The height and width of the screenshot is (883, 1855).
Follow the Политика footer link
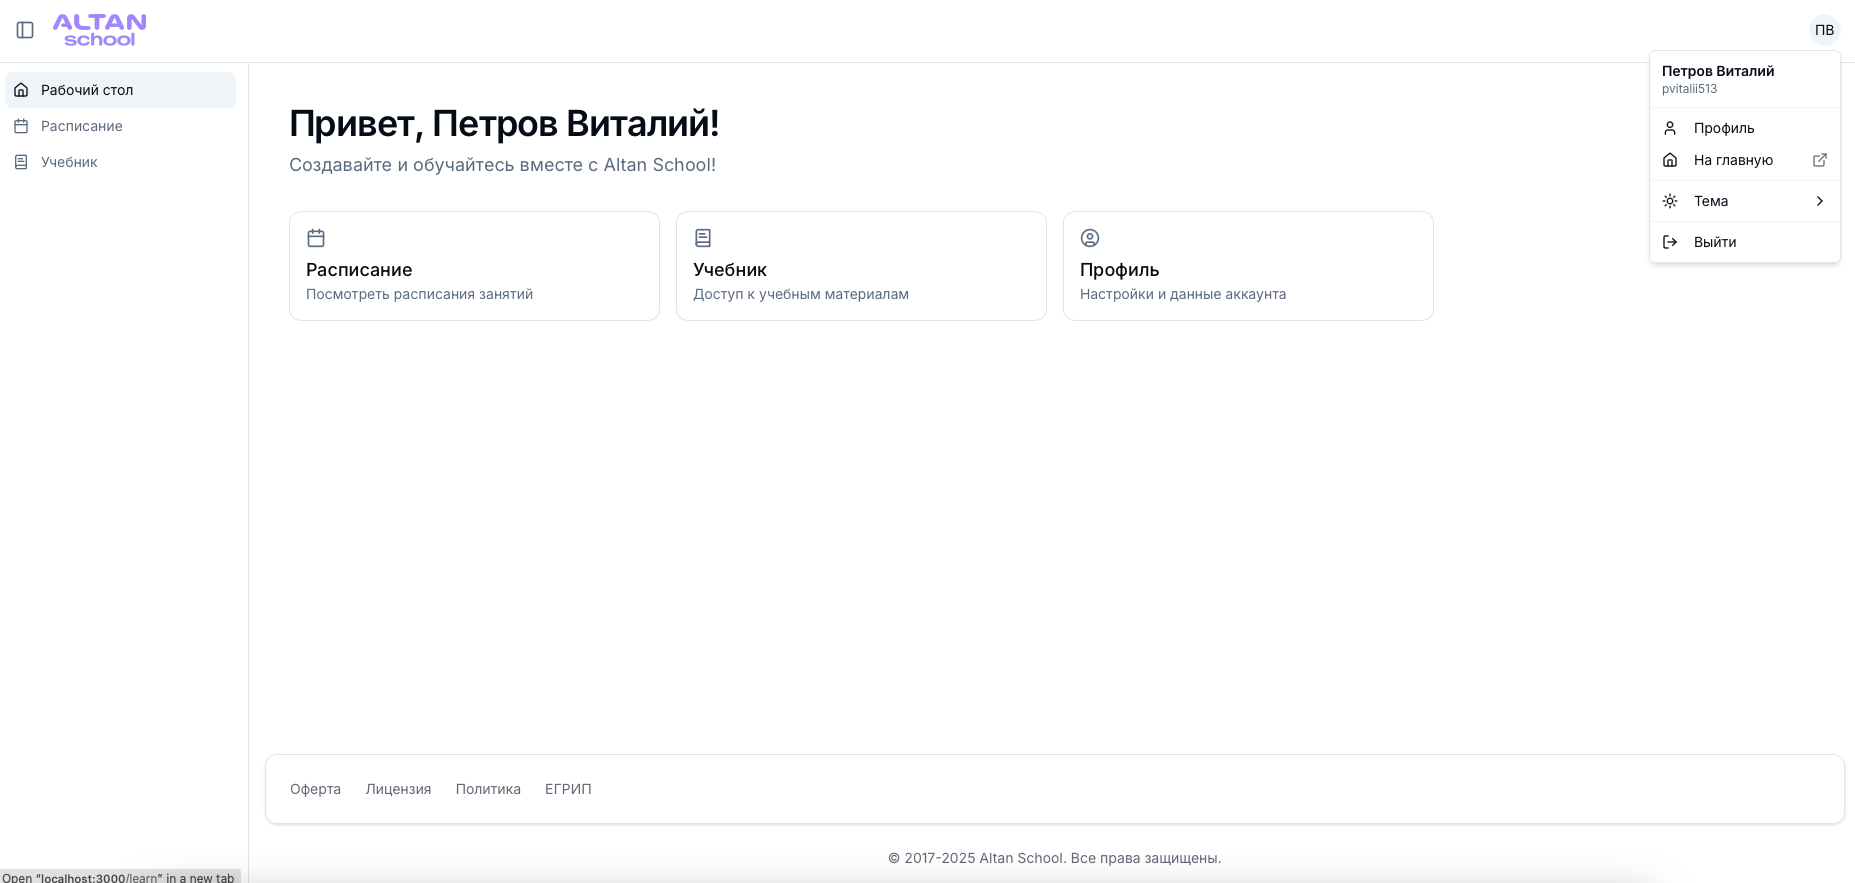click(x=488, y=789)
